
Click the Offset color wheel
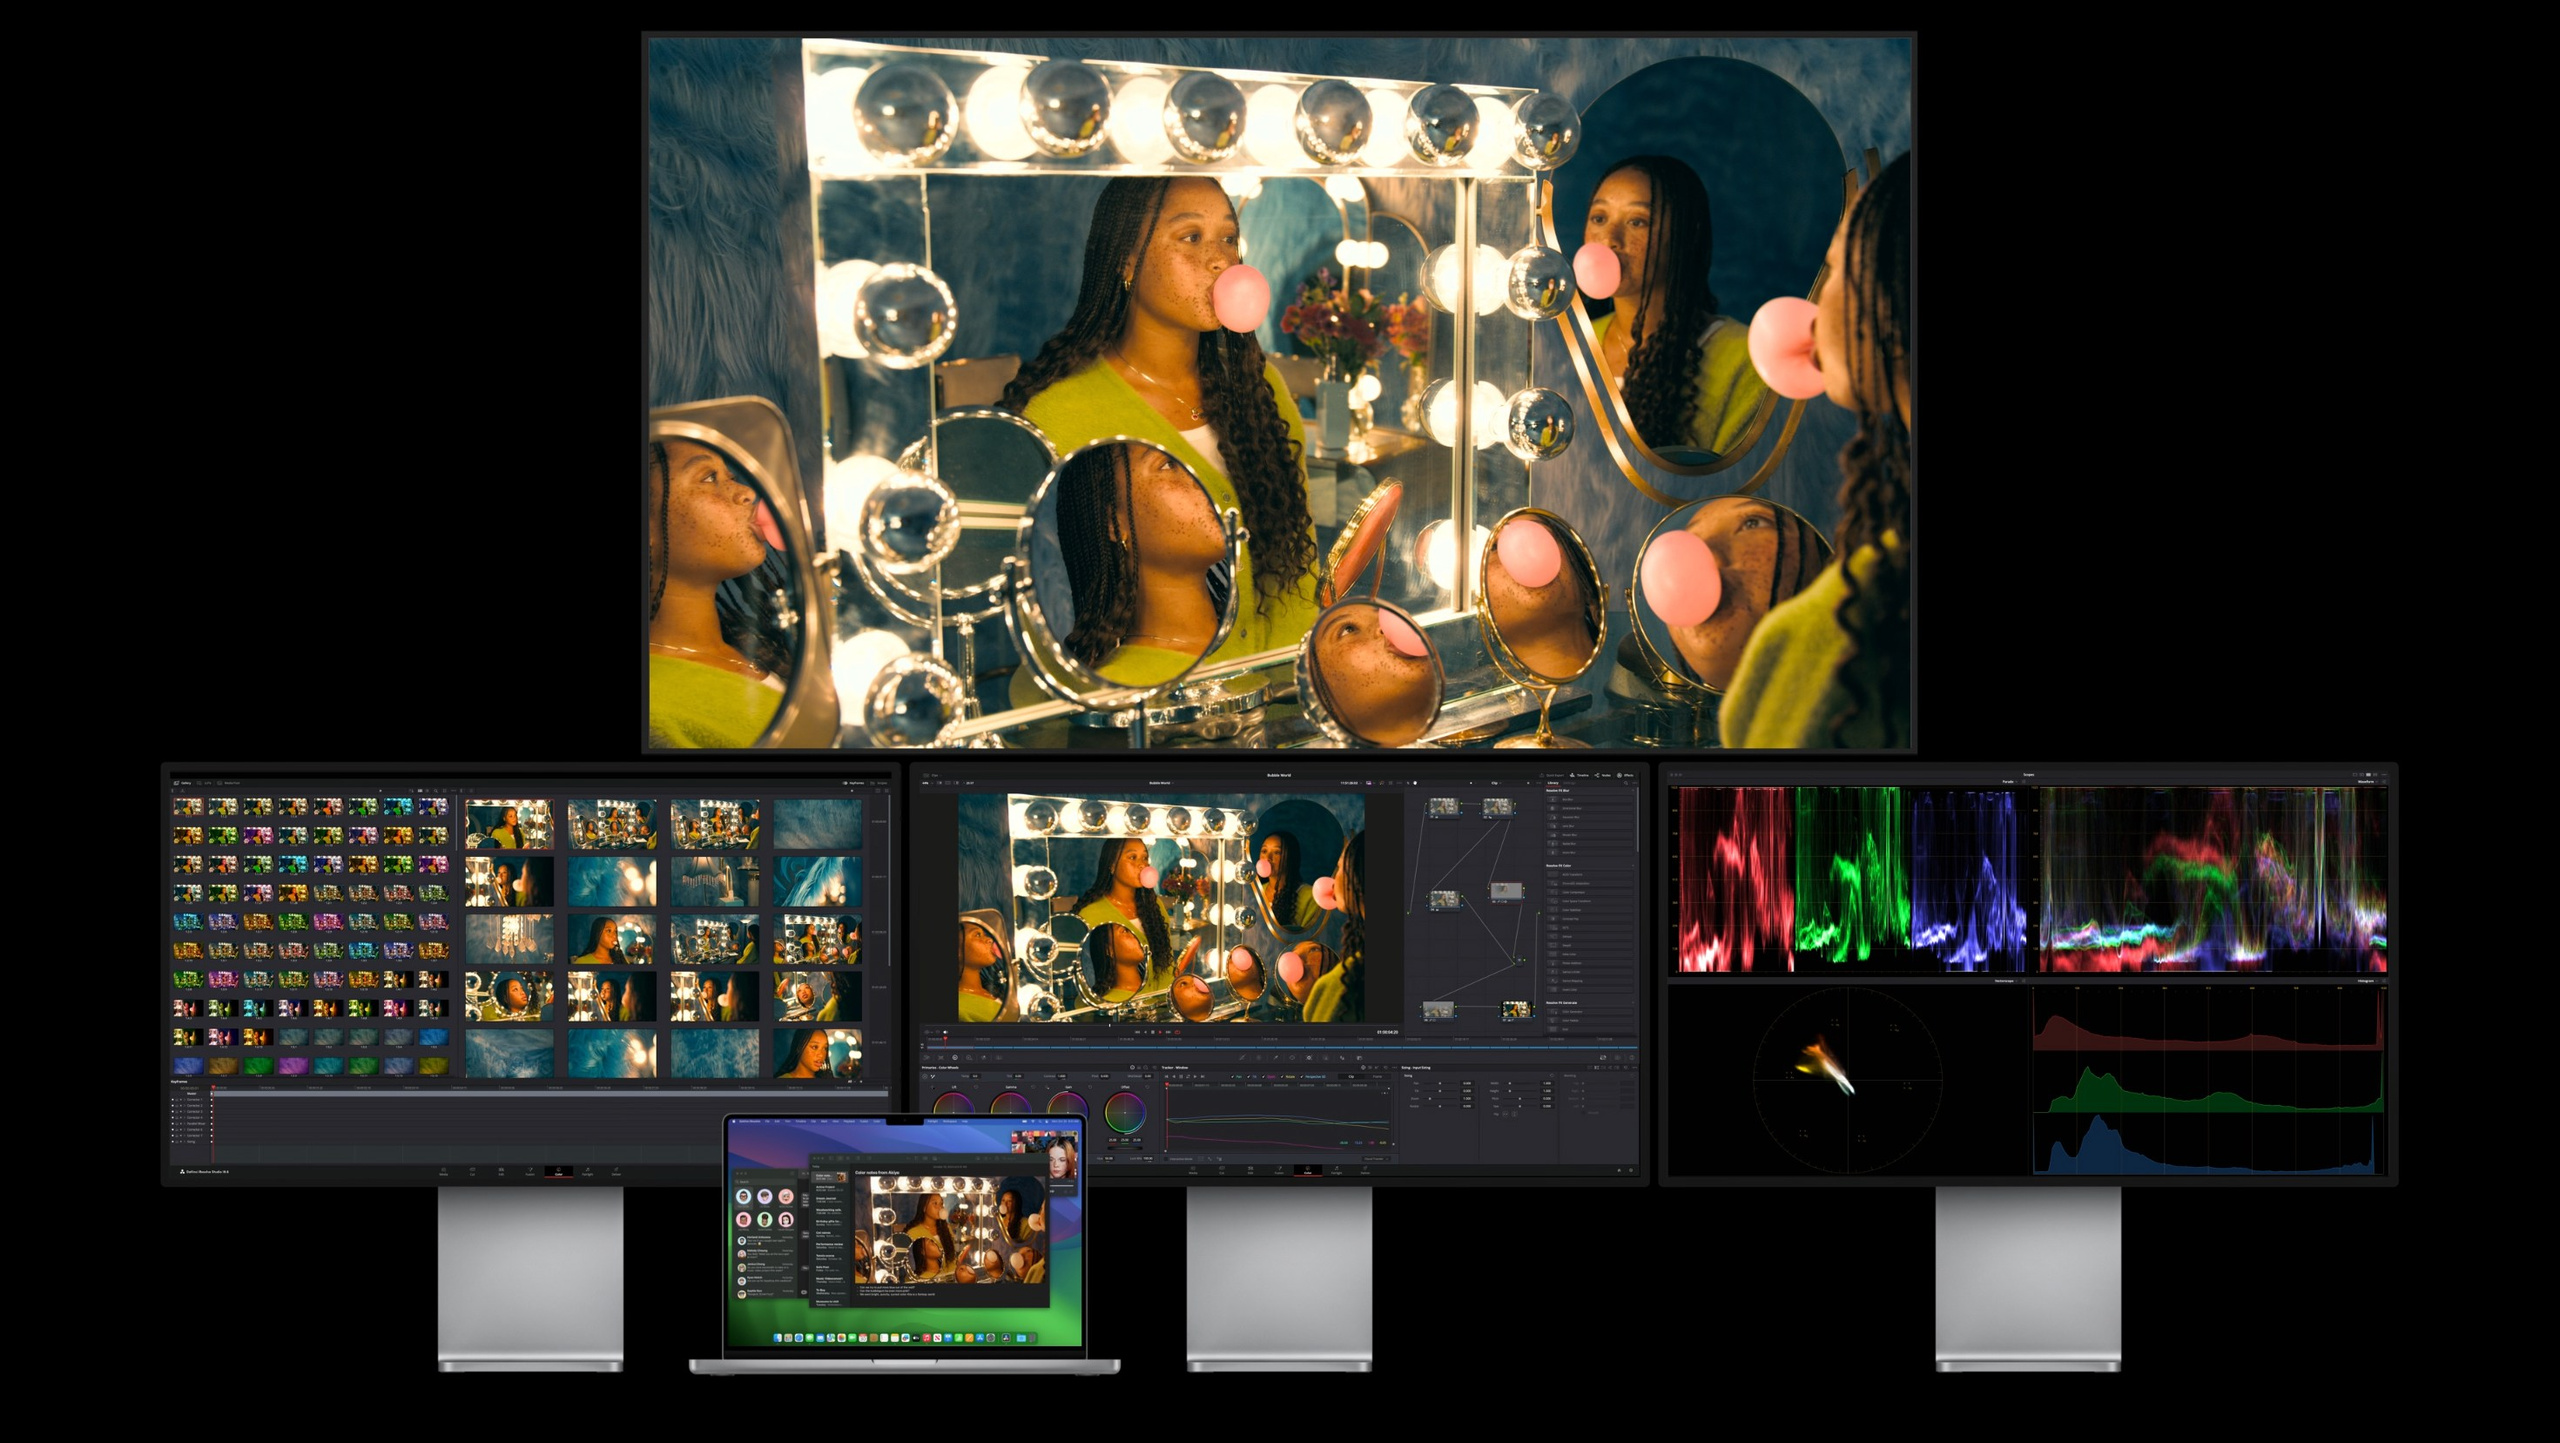(x=1124, y=1112)
